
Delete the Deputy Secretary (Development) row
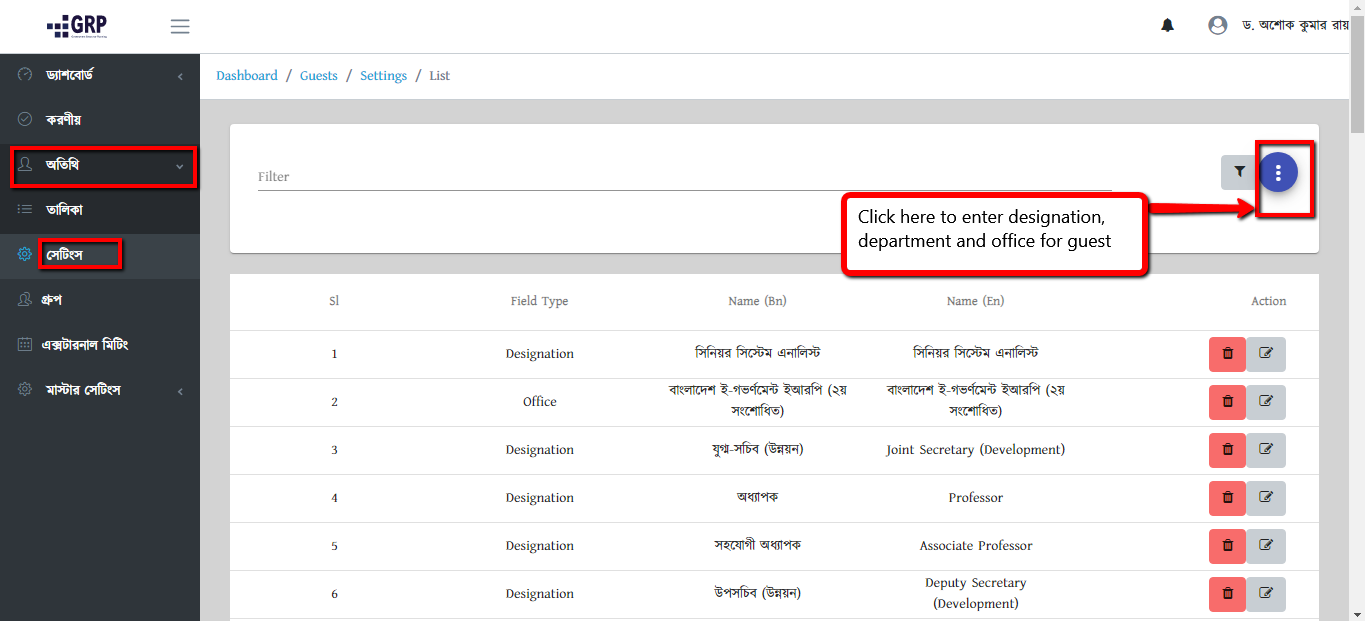pyautogui.click(x=1227, y=594)
